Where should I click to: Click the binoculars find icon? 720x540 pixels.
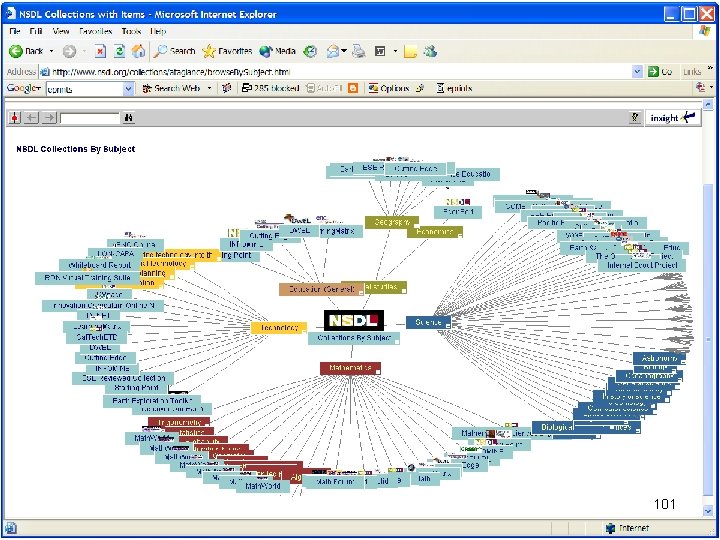click(129, 118)
